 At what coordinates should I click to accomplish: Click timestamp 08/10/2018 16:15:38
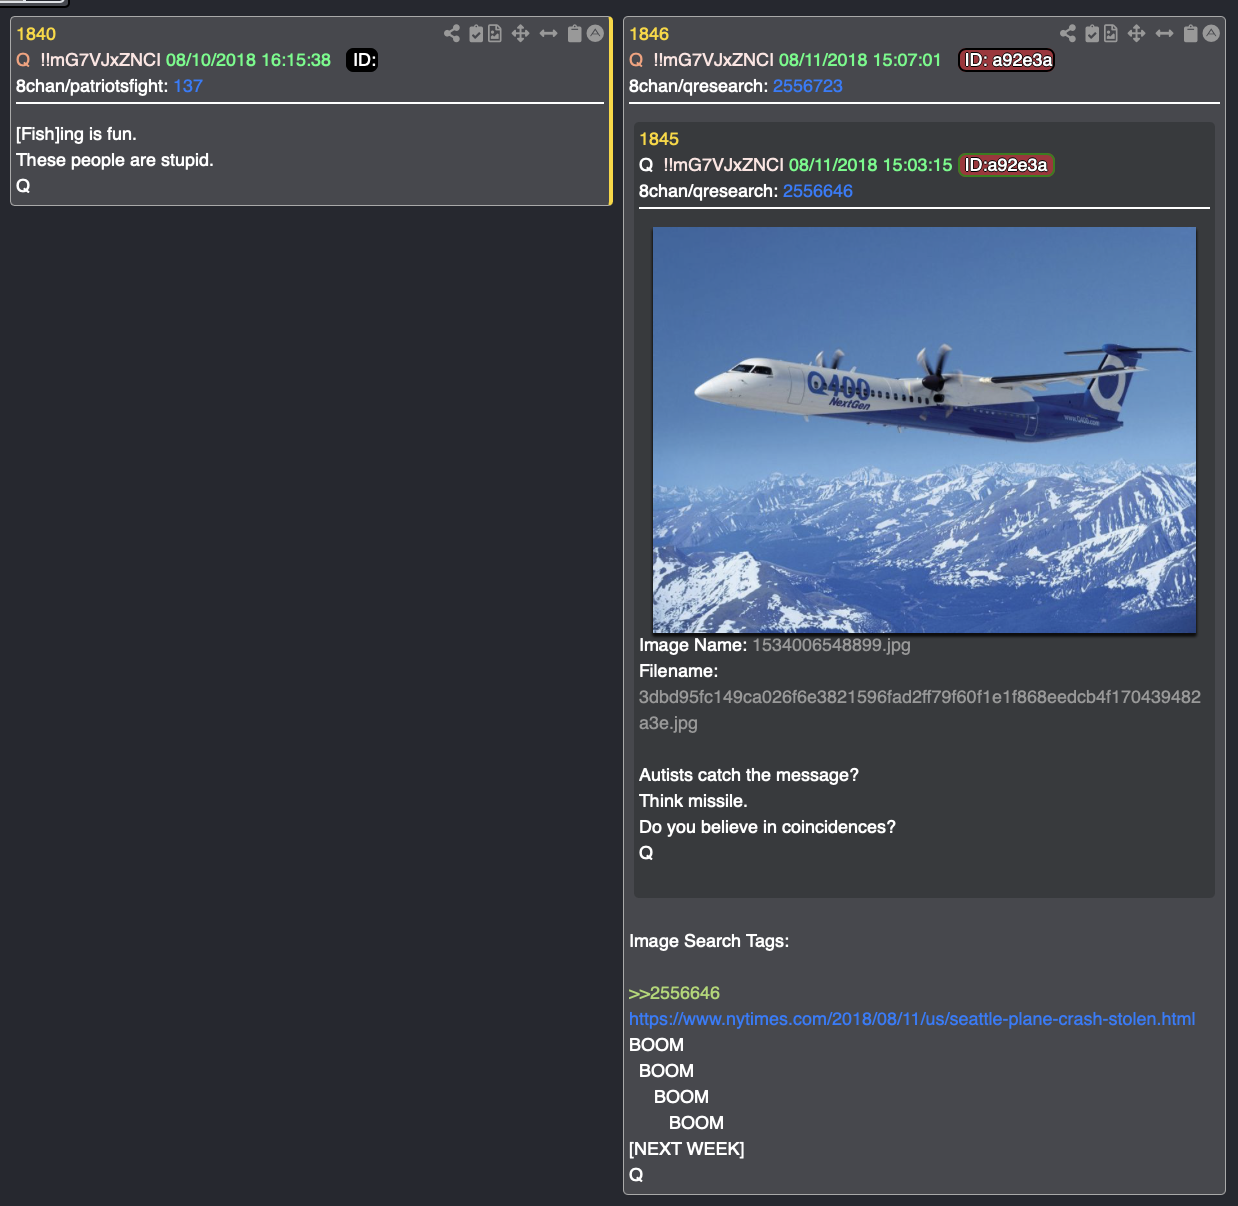(248, 60)
